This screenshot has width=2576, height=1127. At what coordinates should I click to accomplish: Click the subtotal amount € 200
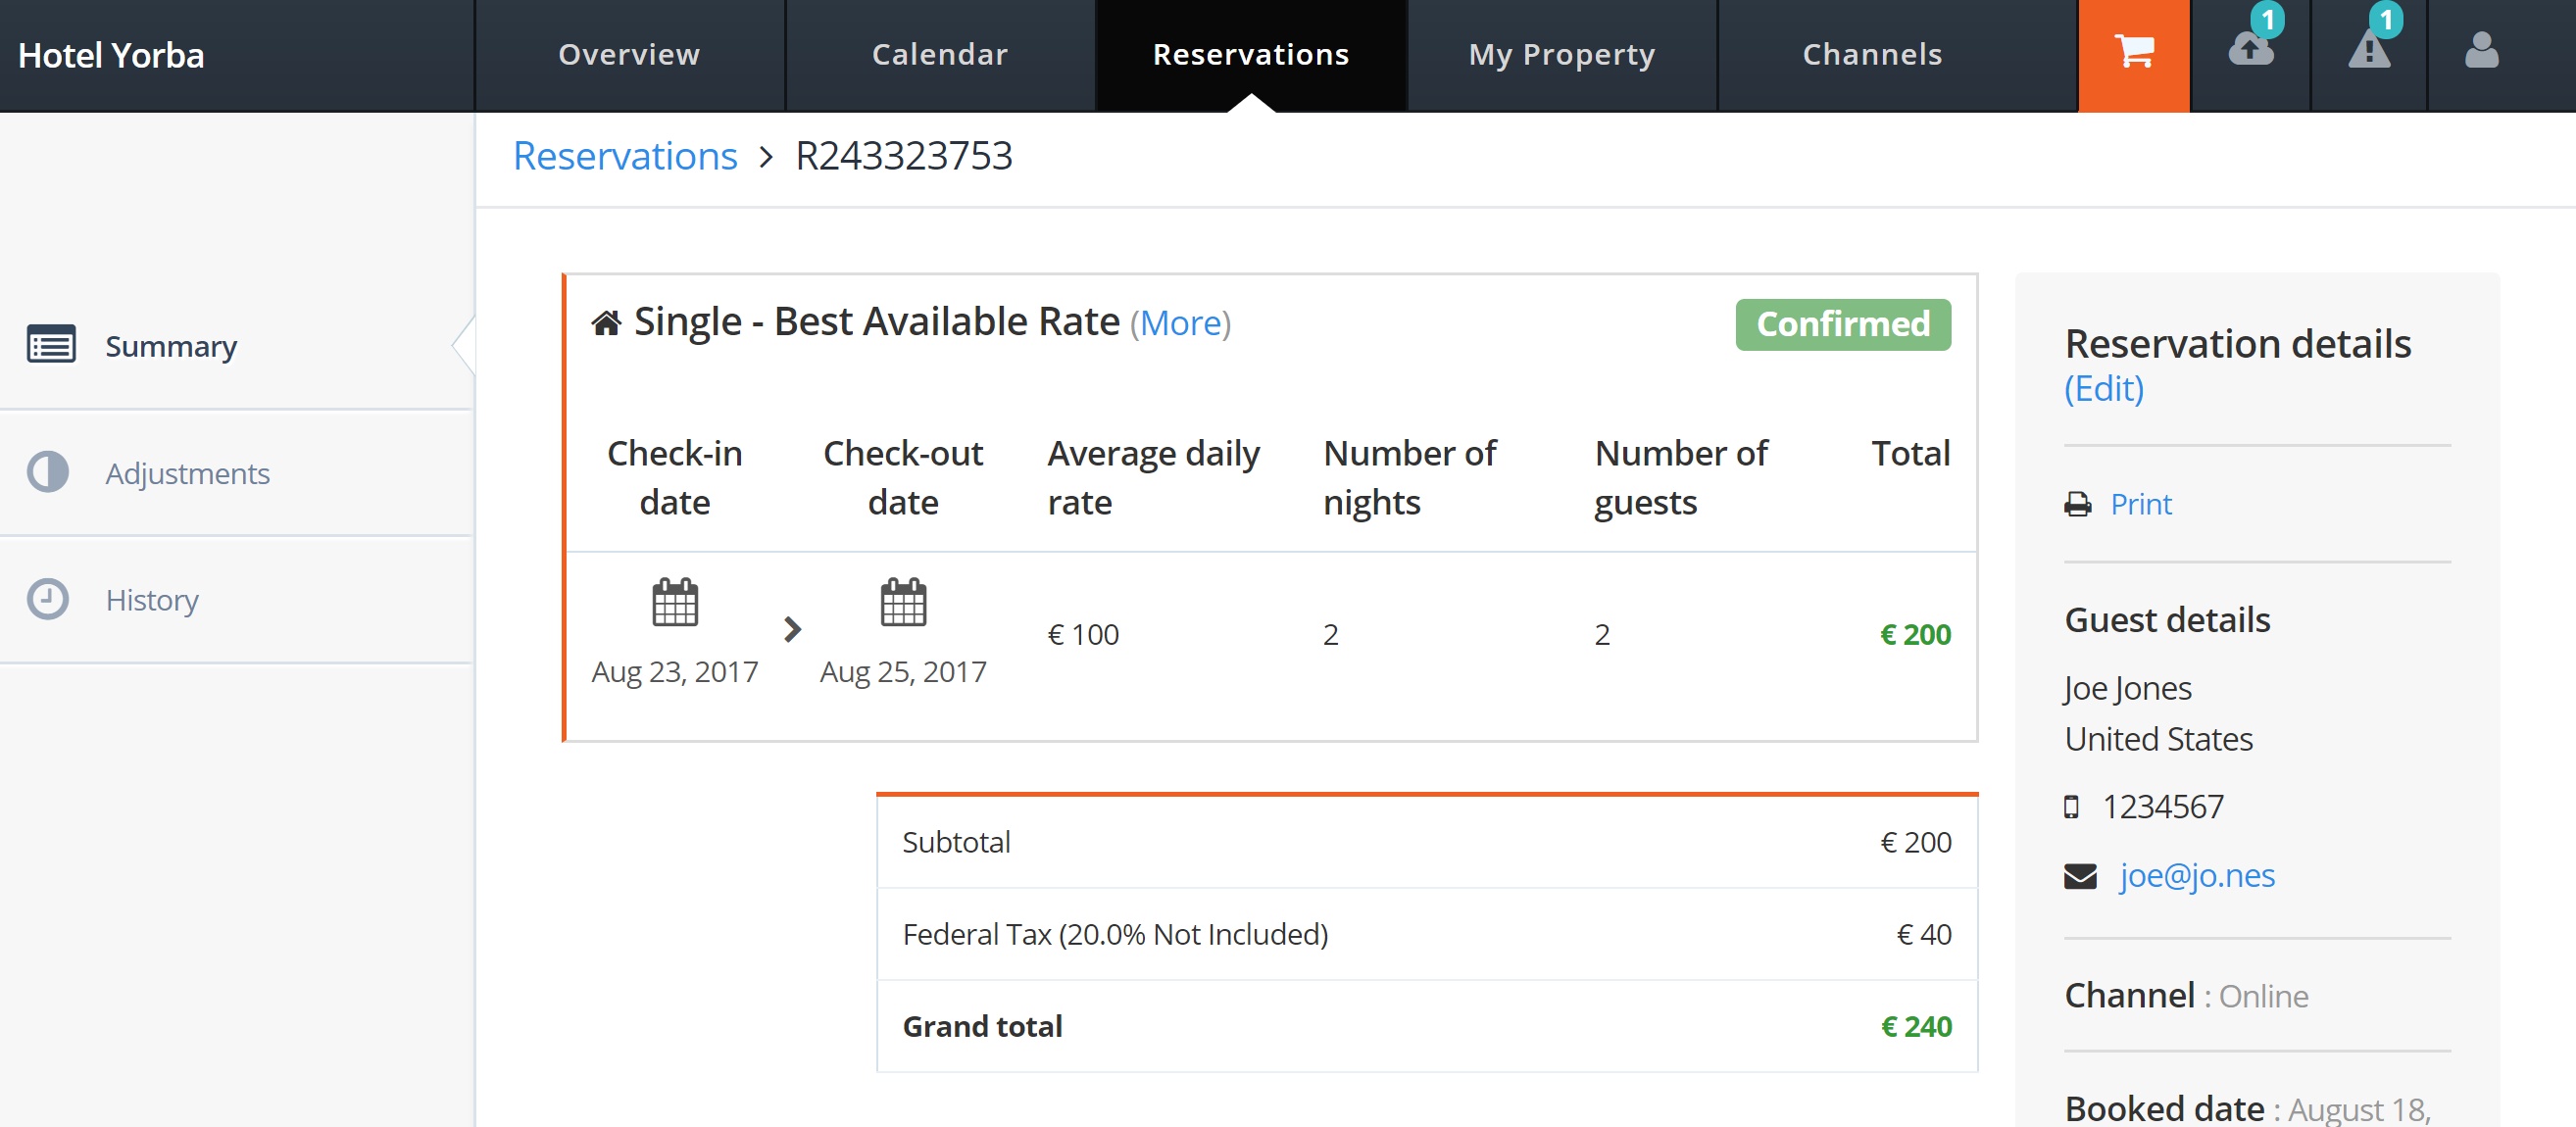1916,842
